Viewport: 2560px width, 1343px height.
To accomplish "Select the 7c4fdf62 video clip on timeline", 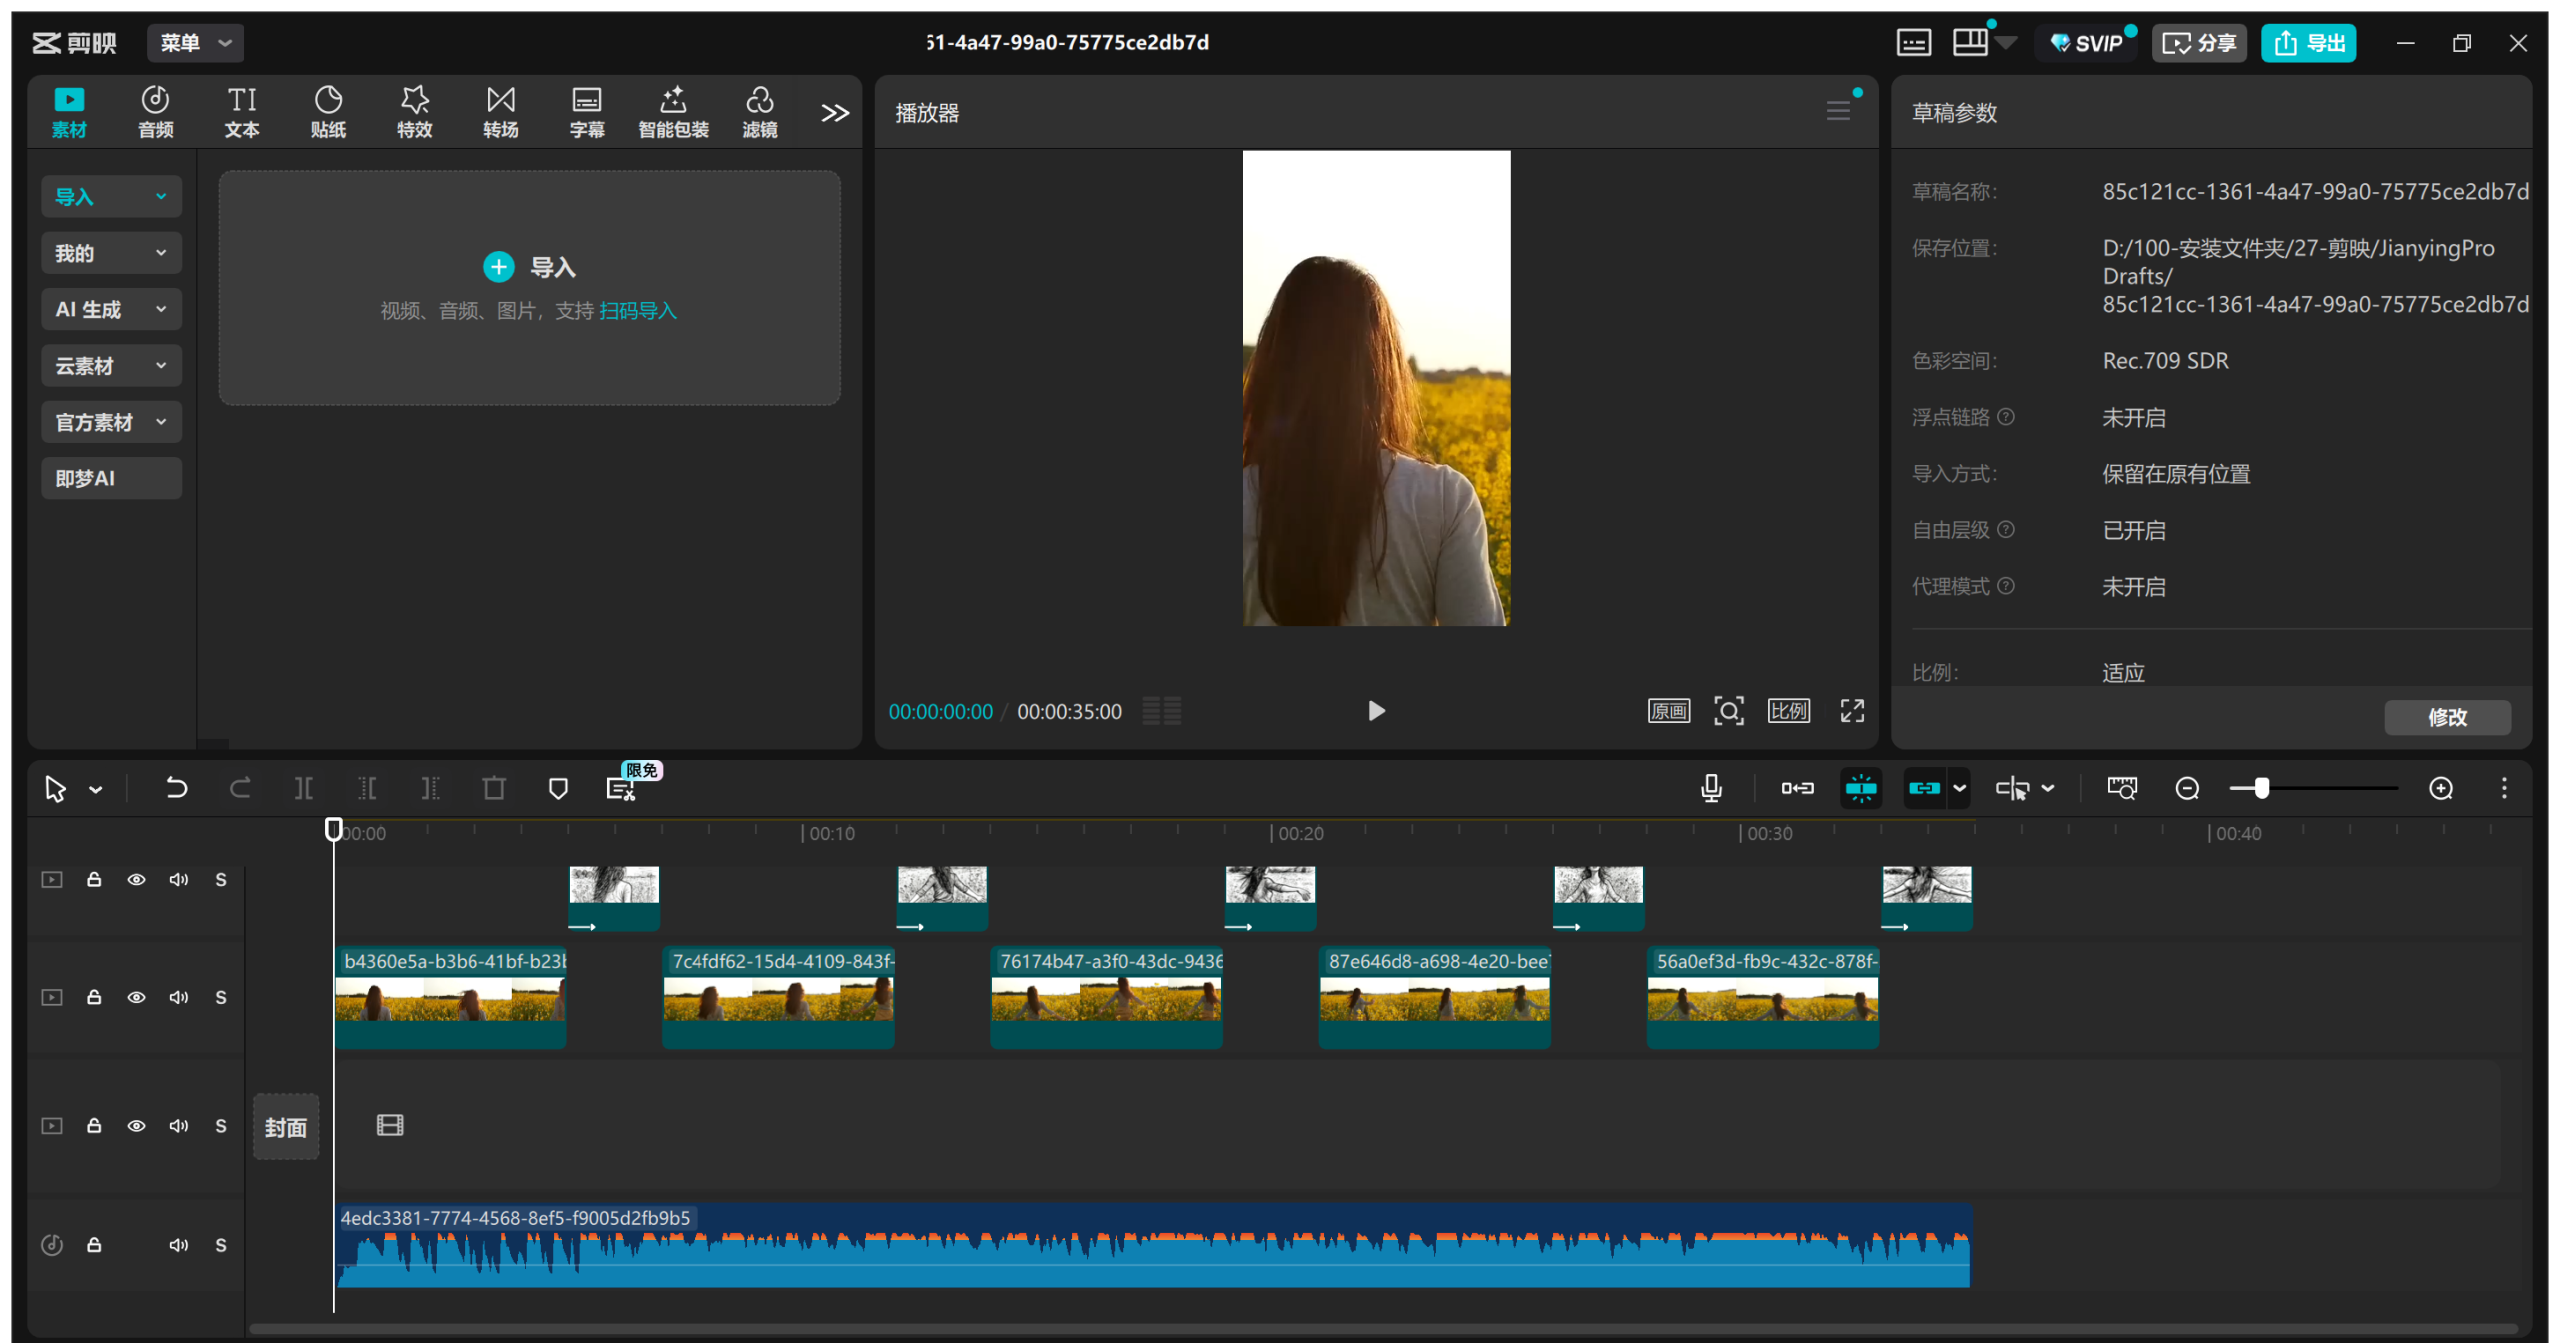I will 778,998.
